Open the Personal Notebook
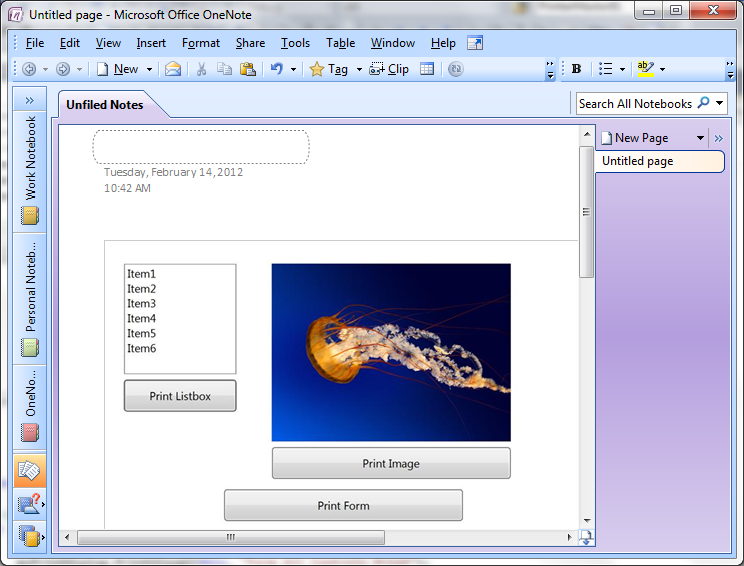This screenshot has width=744, height=566. pyautogui.click(x=30, y=299)
